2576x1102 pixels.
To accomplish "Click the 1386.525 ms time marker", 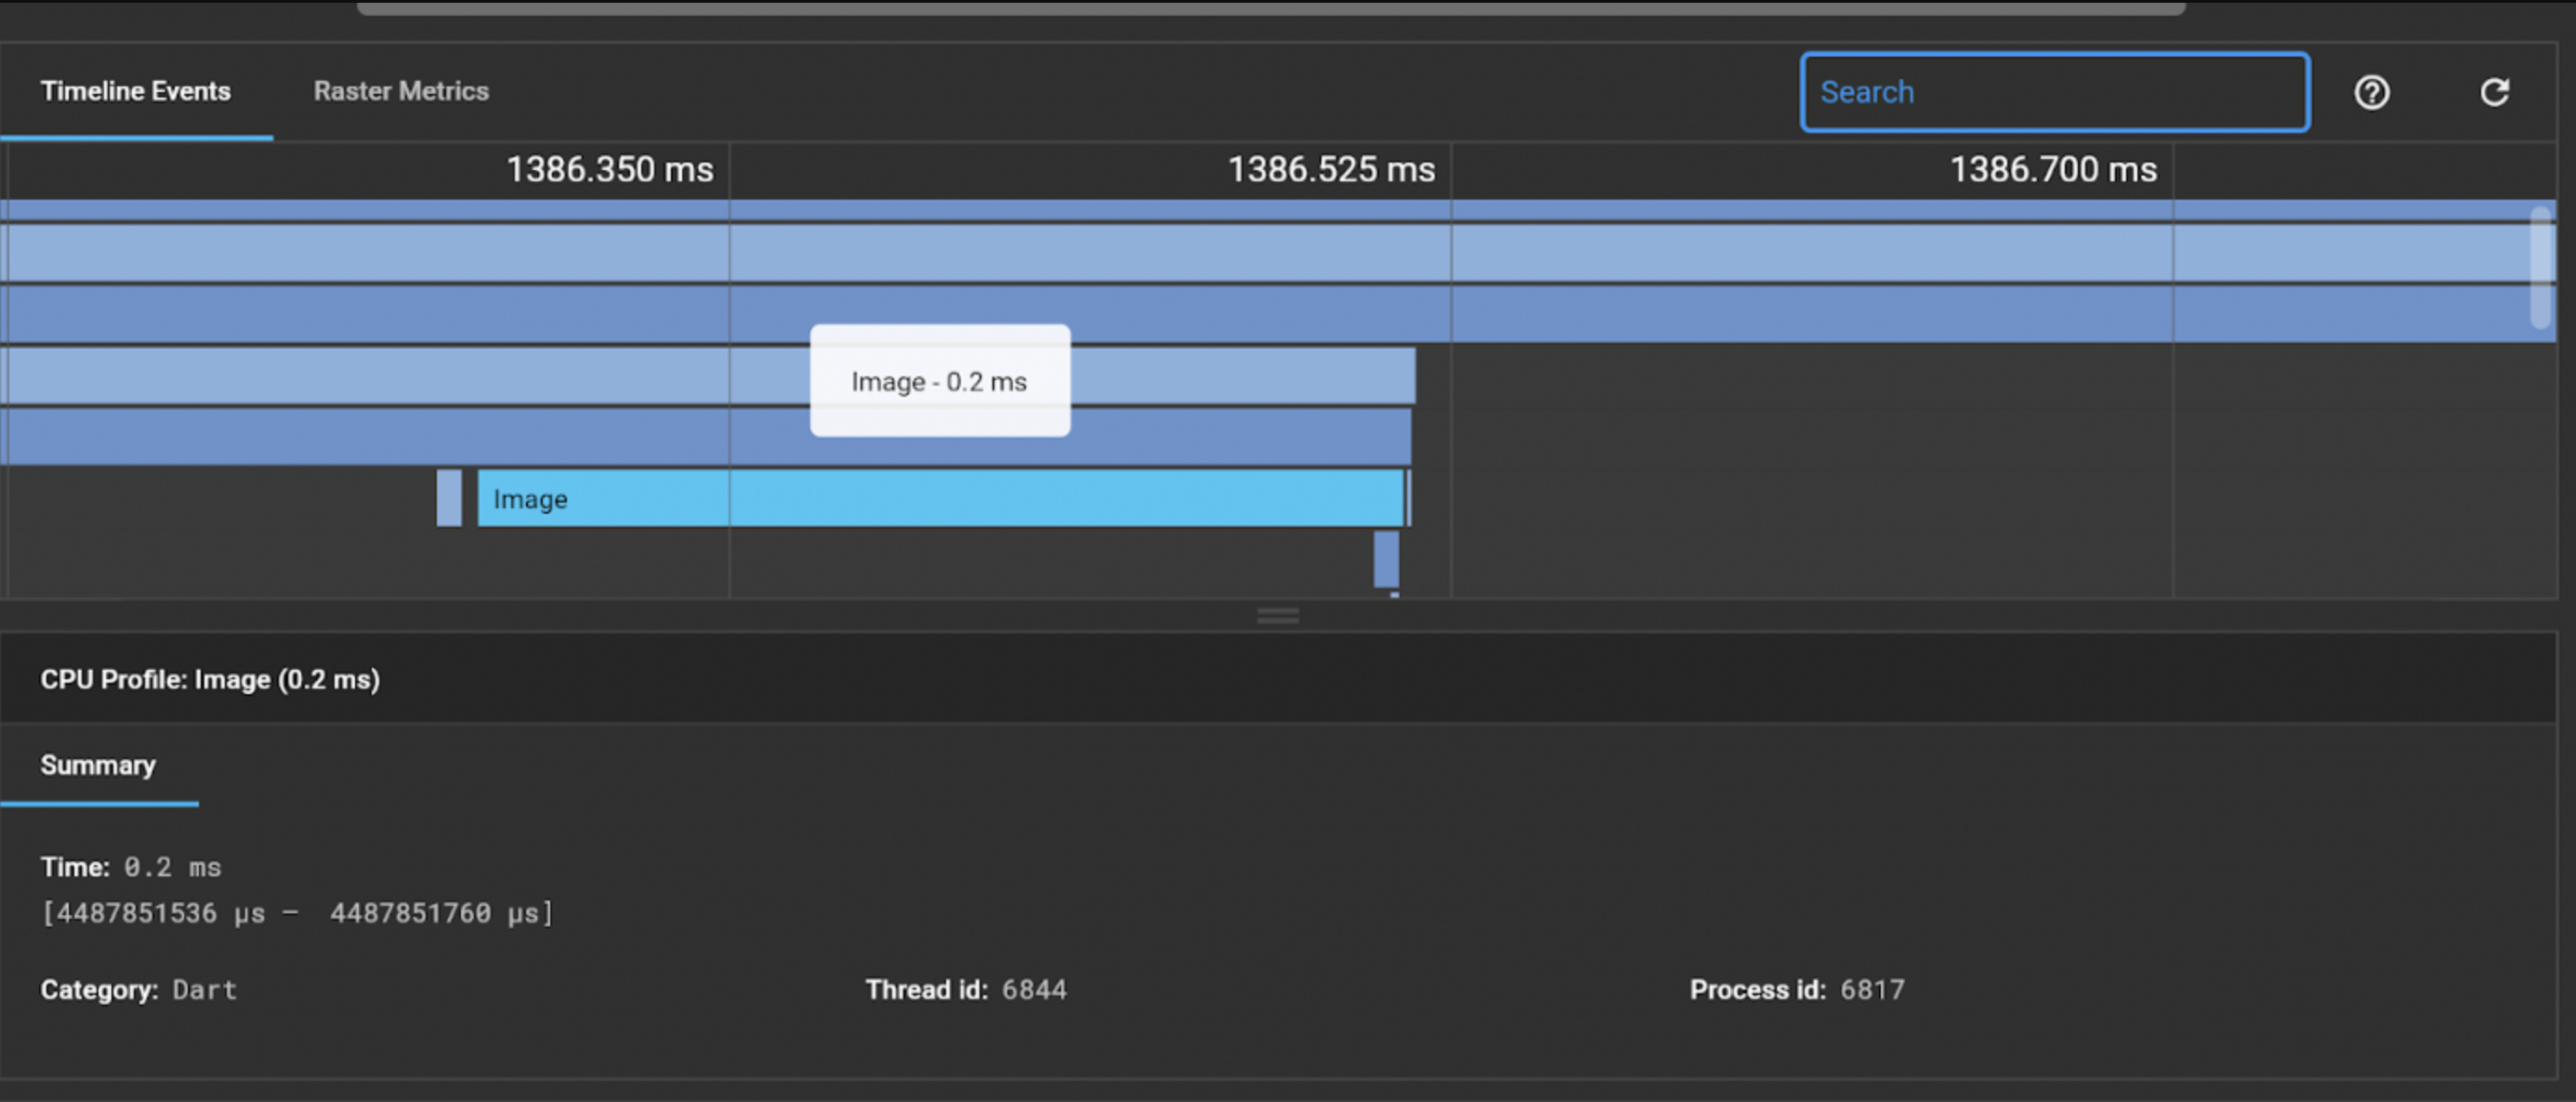I will click(1330, 169).
